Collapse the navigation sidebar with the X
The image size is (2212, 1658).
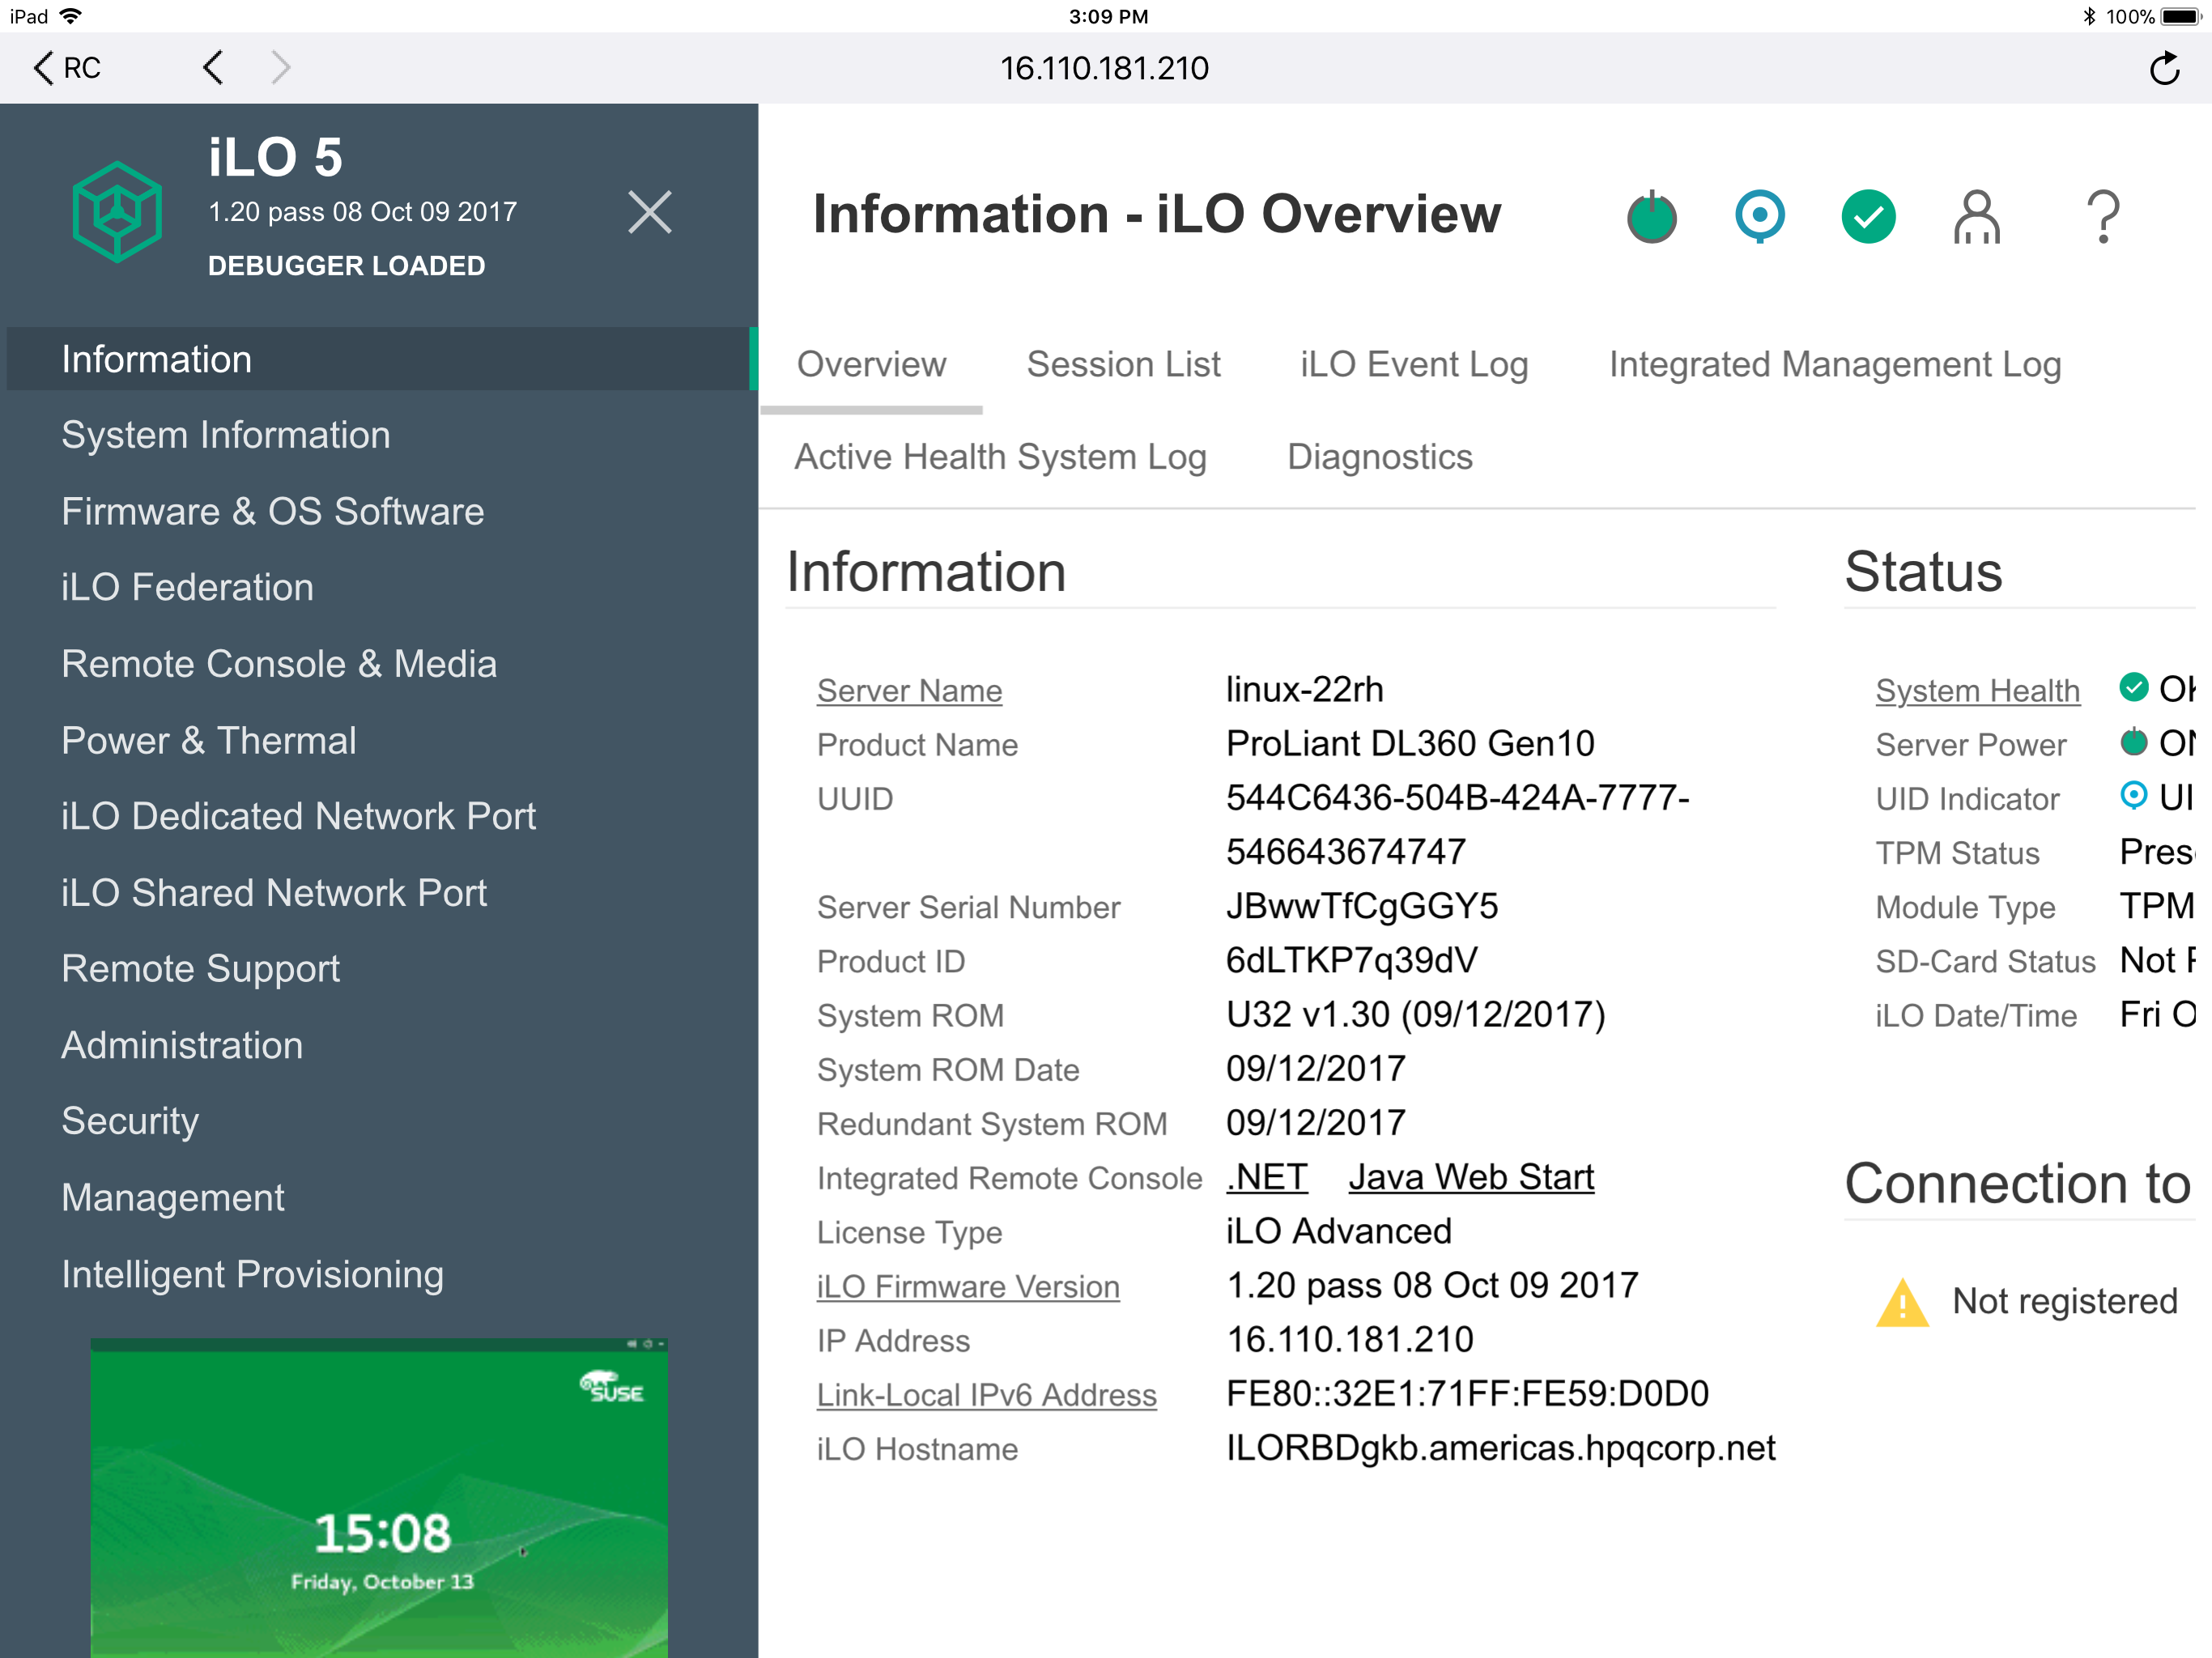650,212
